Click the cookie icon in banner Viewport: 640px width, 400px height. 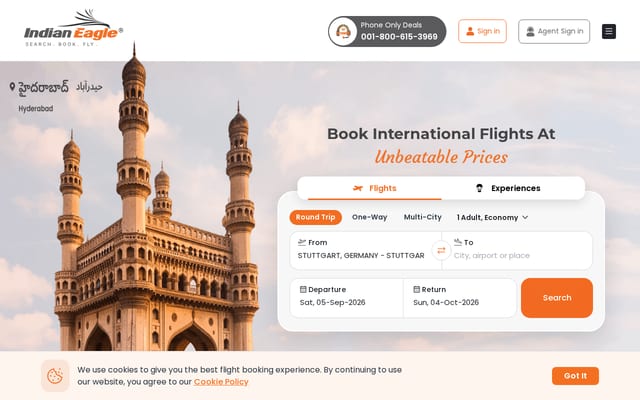(55, 376)
